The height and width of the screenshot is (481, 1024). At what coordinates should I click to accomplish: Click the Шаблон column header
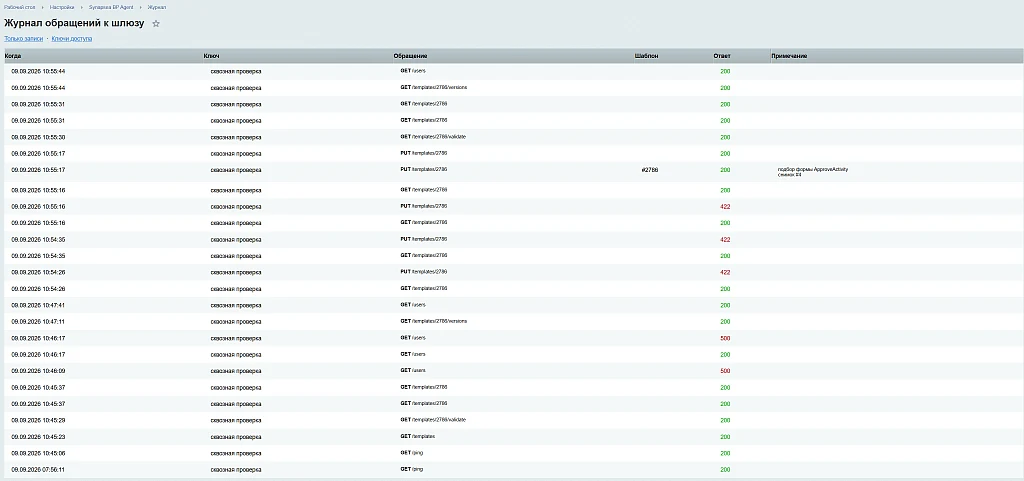click(x=647, y=56)
